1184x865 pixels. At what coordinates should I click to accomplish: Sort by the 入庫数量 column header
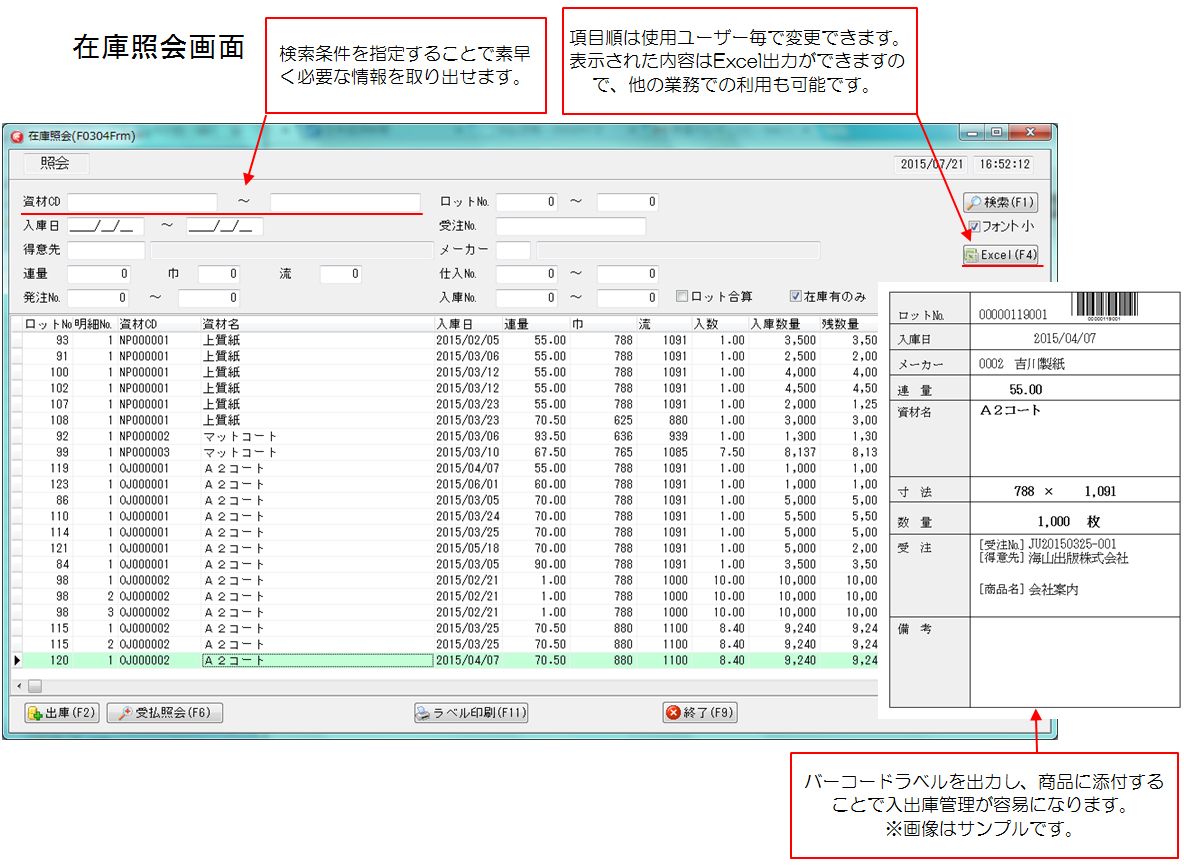[x=782, y=325]
